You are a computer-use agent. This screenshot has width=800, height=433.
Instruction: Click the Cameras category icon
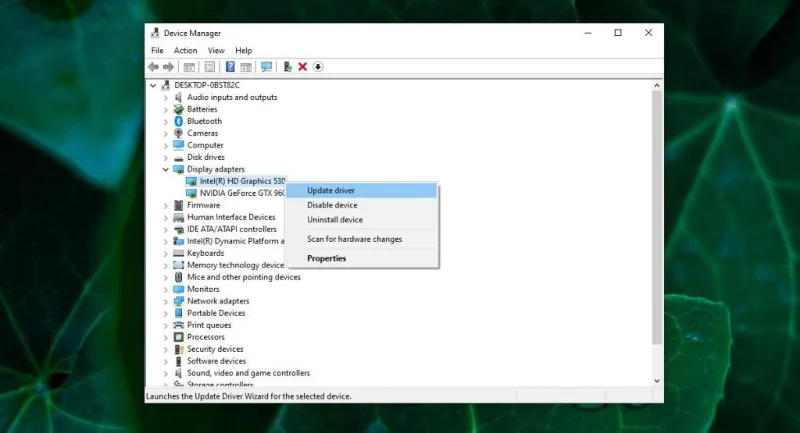(x=179, y=133)
